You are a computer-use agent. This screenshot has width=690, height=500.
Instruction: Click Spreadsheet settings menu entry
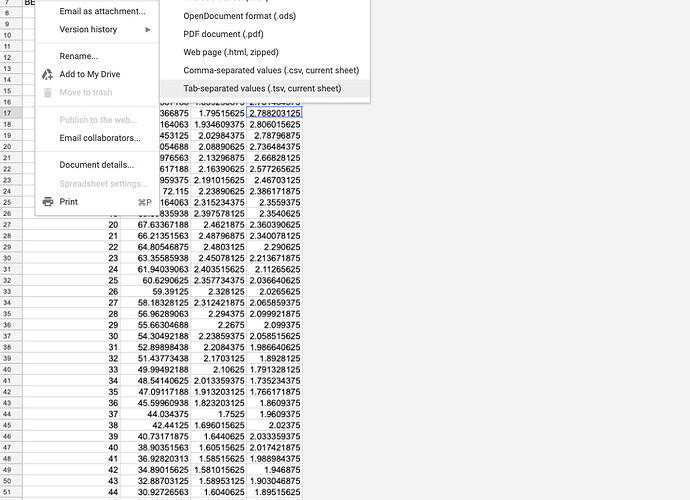pos(103,183)
